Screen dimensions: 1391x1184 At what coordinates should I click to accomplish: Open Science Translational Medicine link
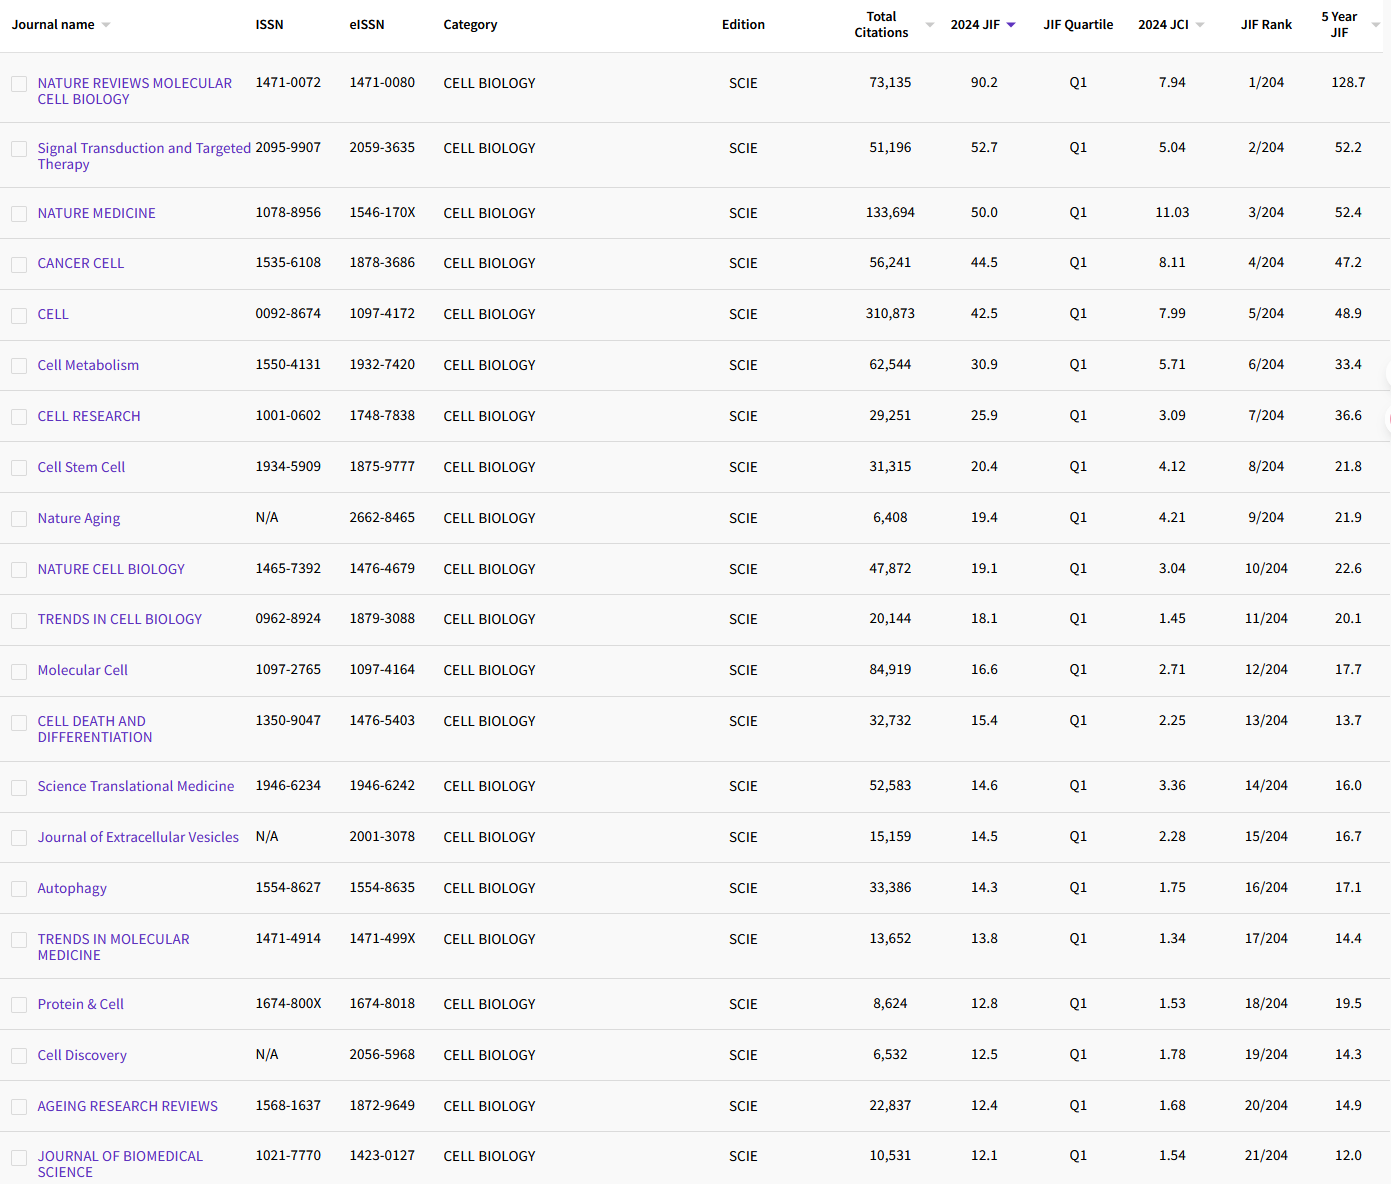[x=136, y=786]
